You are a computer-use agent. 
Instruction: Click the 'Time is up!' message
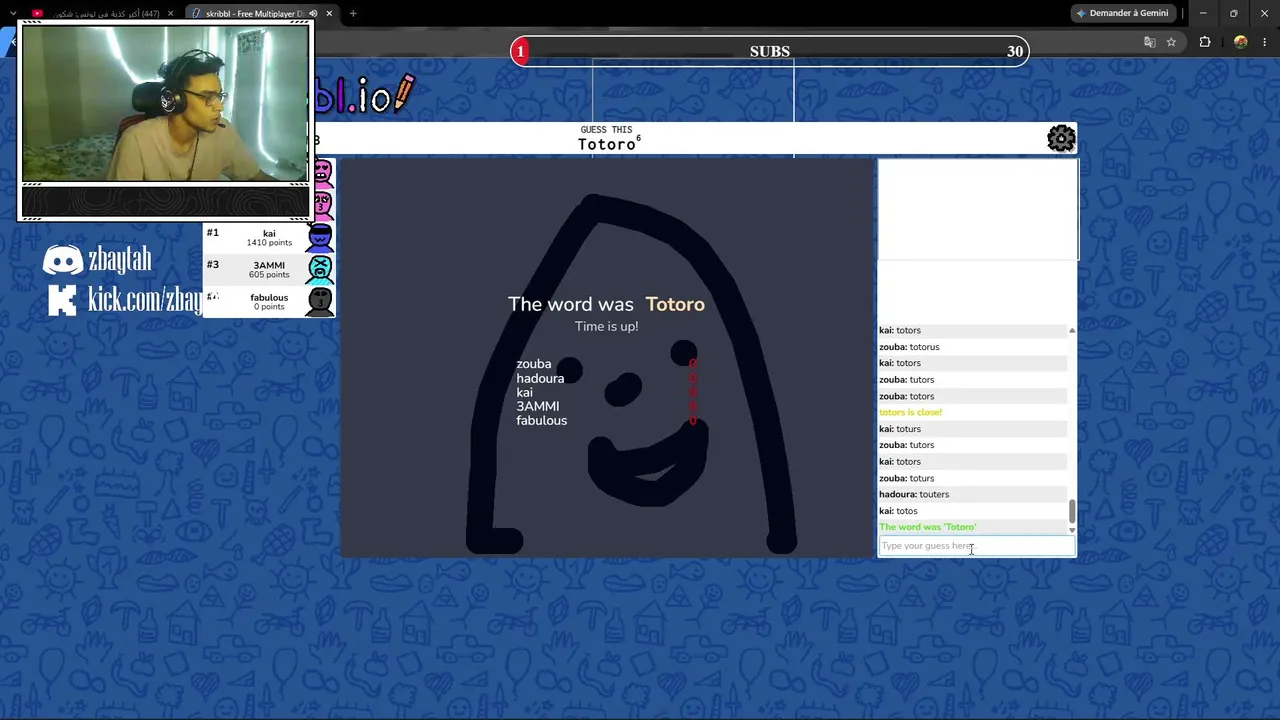[x=606, y=327]
